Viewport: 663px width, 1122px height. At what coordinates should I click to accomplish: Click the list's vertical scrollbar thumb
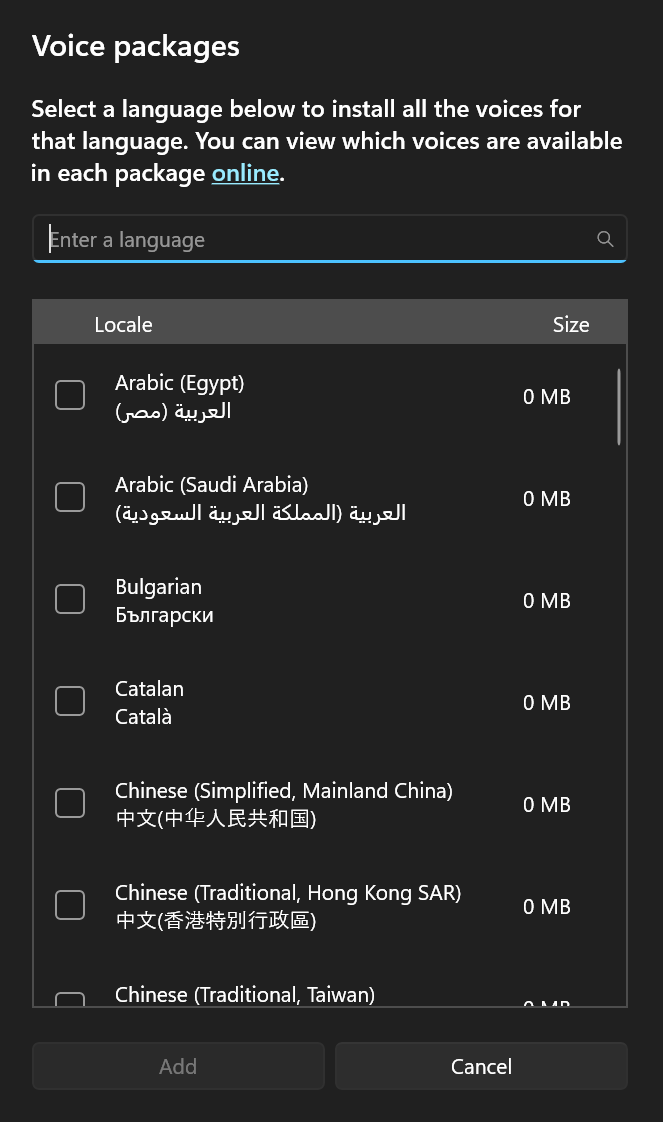[x=619, y=407]
